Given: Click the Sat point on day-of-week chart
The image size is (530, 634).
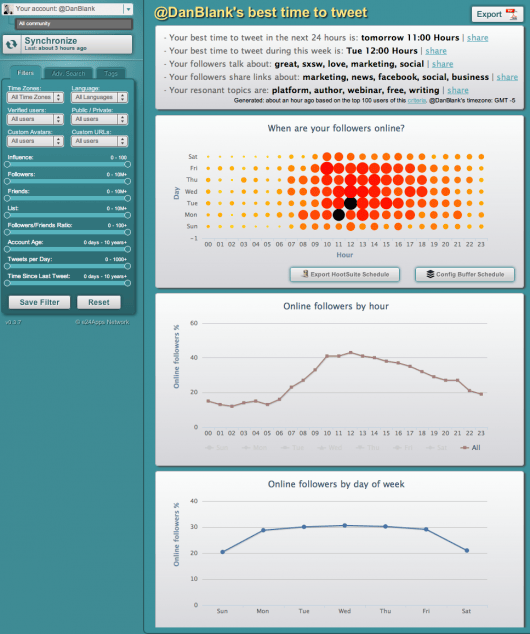Looking at the screenshot, I should tap(467, 550).
